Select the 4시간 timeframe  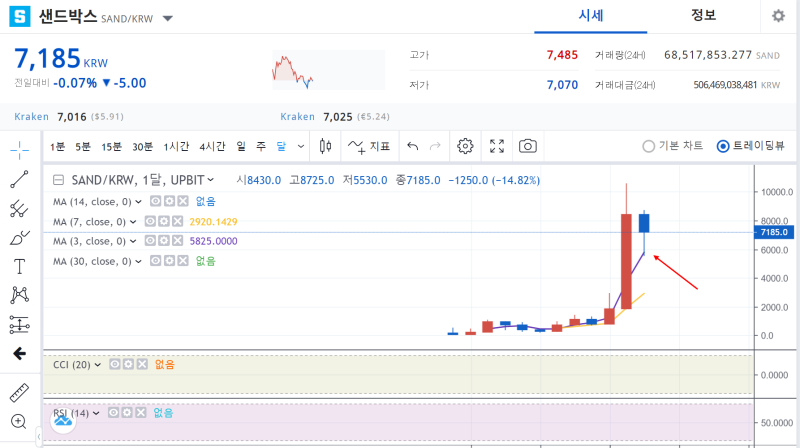pos(212,147)
